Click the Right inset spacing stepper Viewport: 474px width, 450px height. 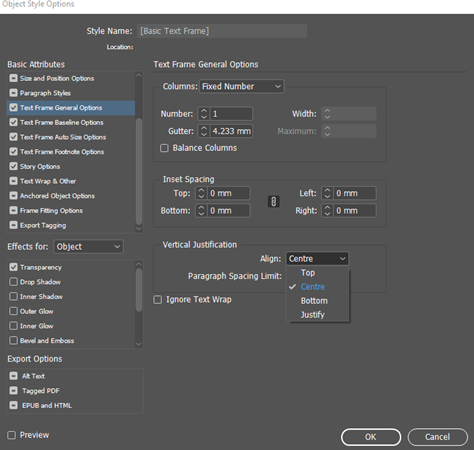(327, 211)
